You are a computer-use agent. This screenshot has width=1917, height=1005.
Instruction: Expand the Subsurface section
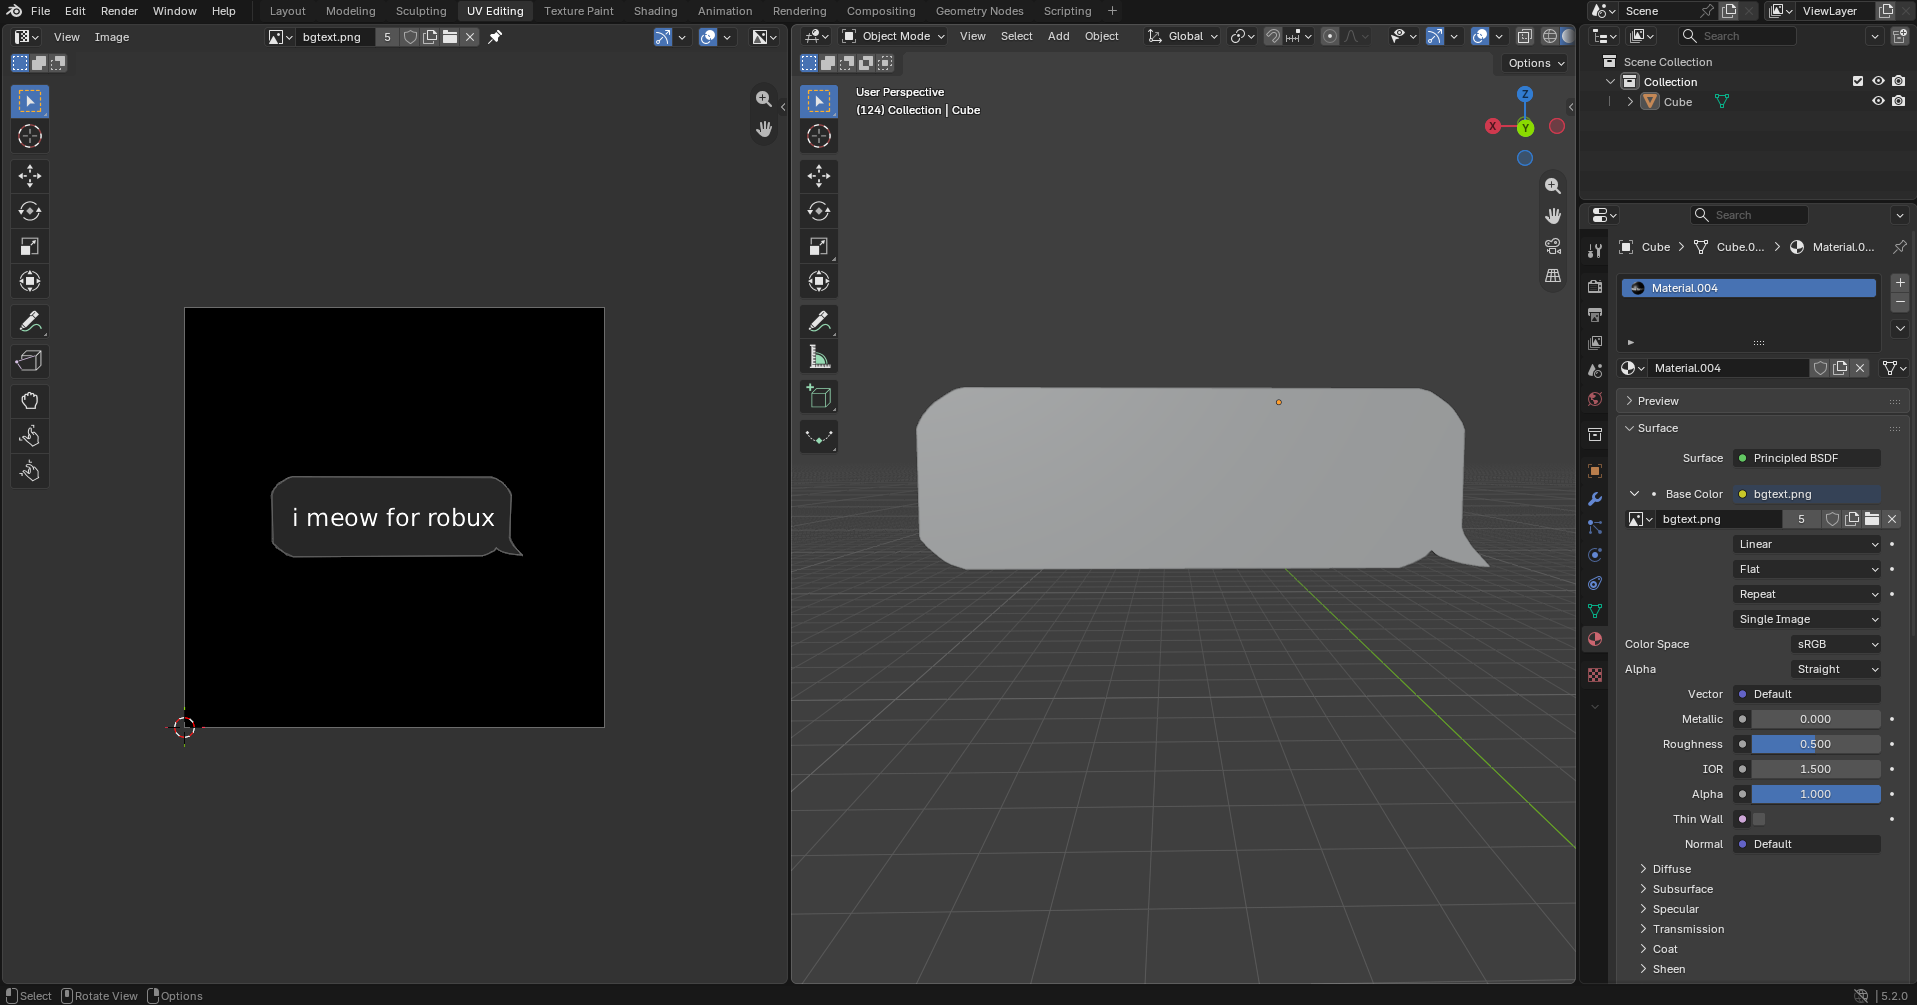(x=1682, y=889)
